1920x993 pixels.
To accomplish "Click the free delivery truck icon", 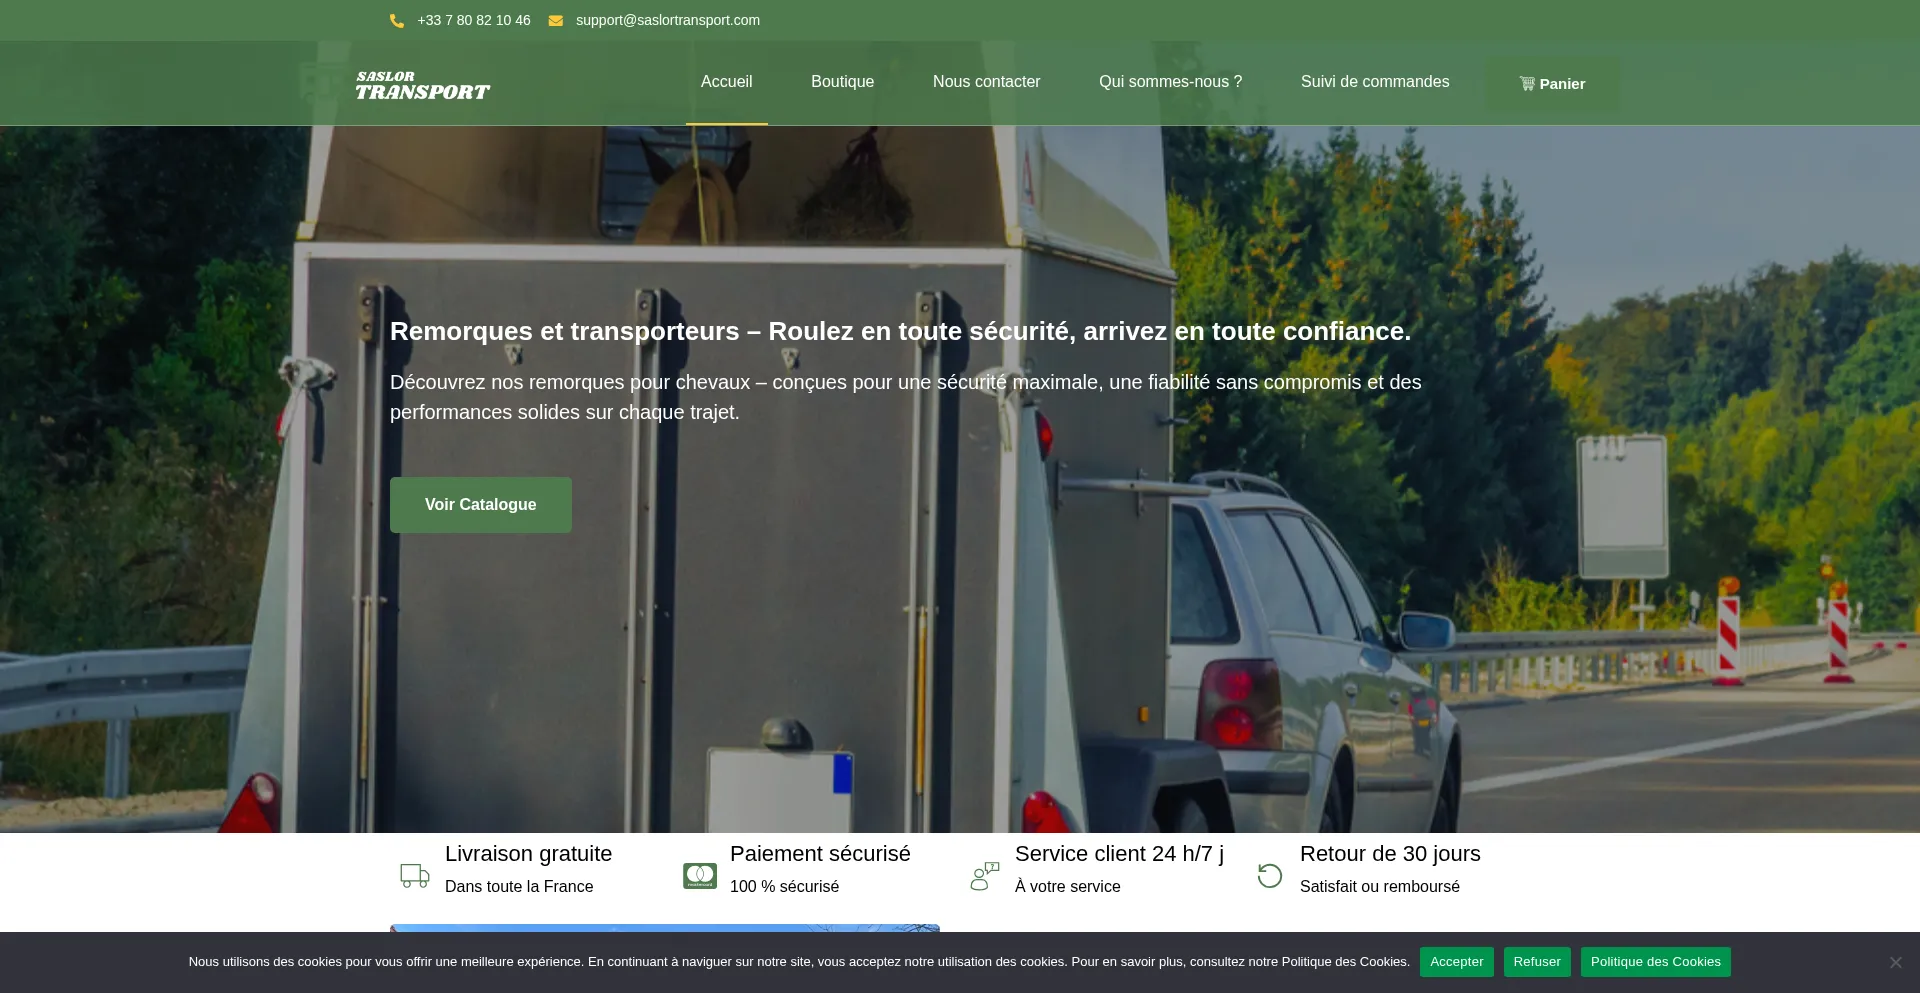I will (x=414, y=875).
